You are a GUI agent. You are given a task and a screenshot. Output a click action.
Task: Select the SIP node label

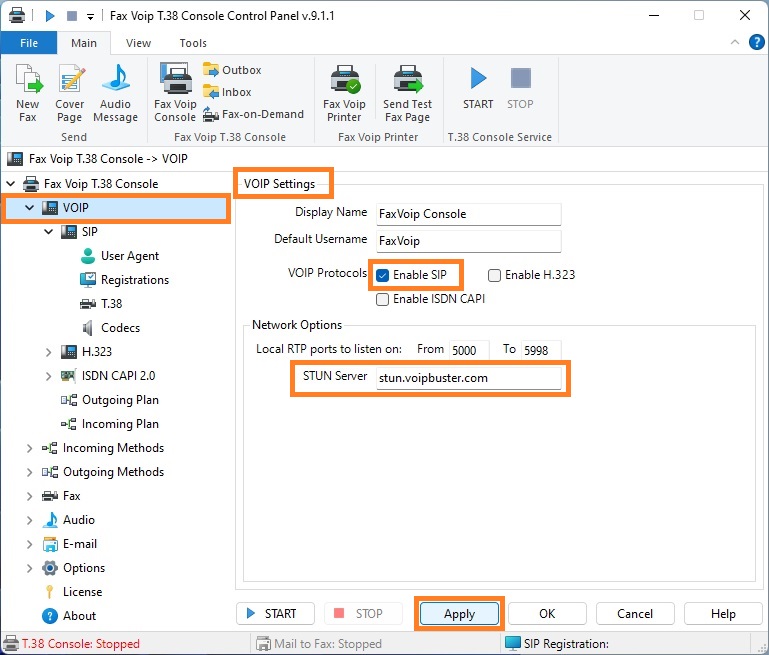click(90, 232)
